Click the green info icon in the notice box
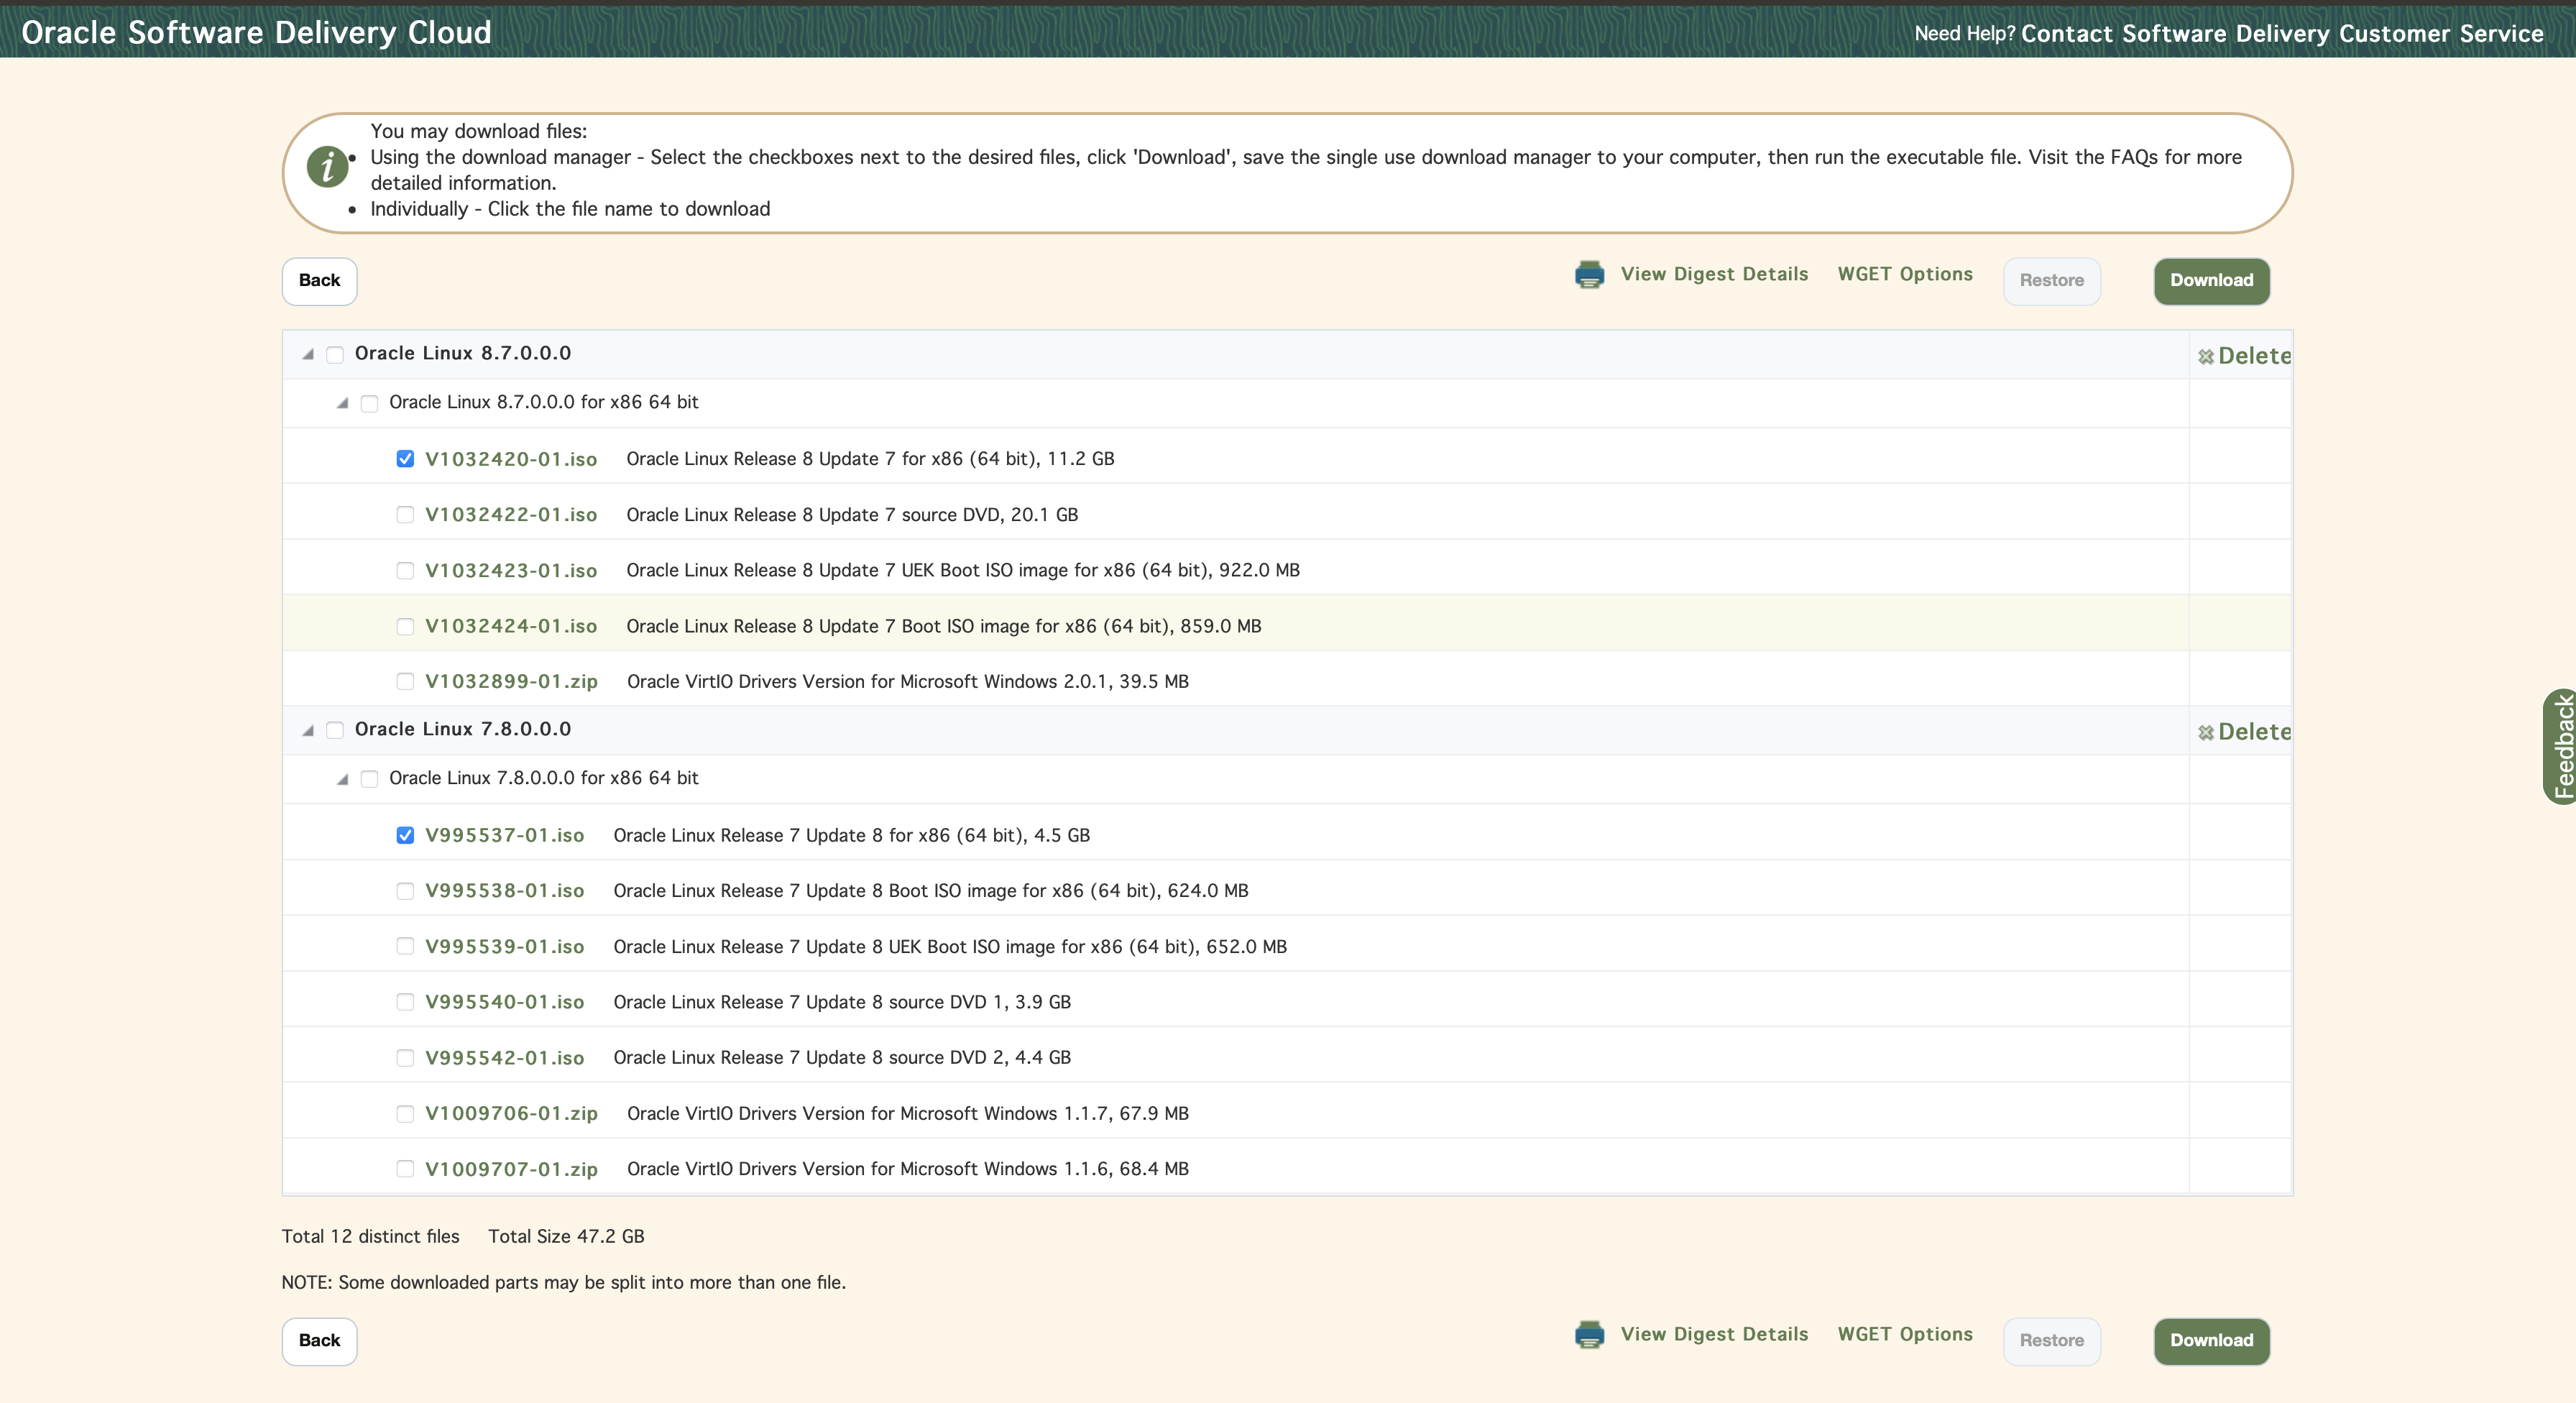2576x1403 pixels. [327, 166]
